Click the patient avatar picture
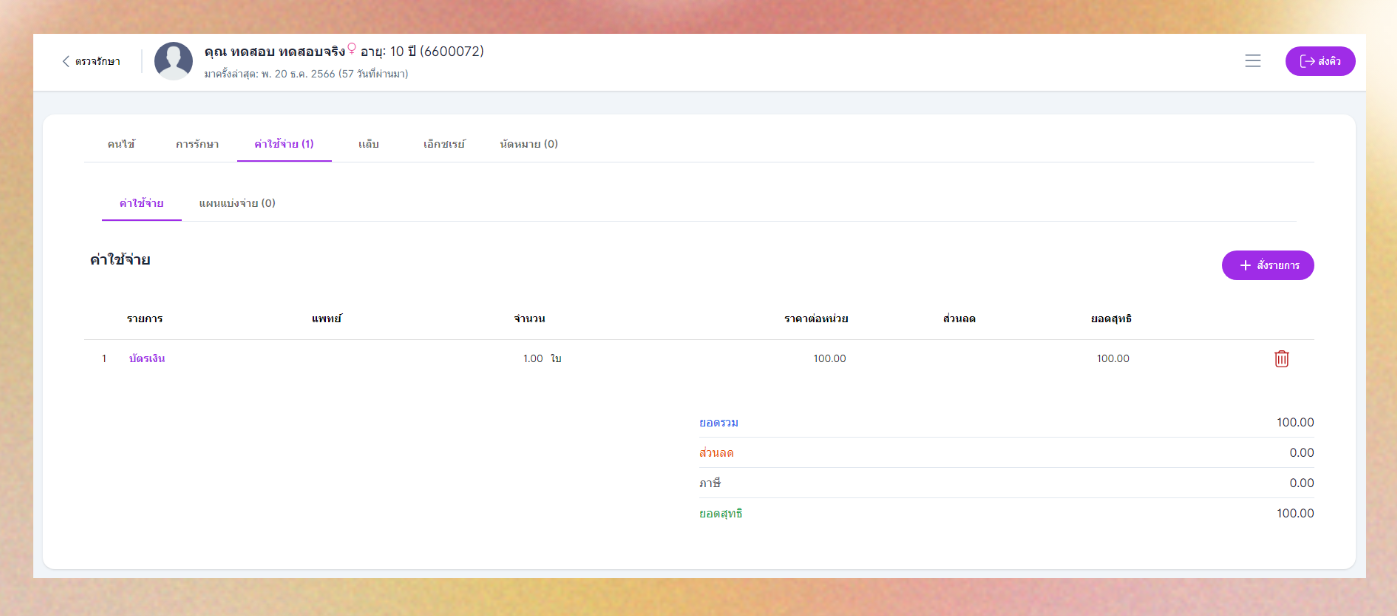 pyautogui.click(x=173, y=61)
